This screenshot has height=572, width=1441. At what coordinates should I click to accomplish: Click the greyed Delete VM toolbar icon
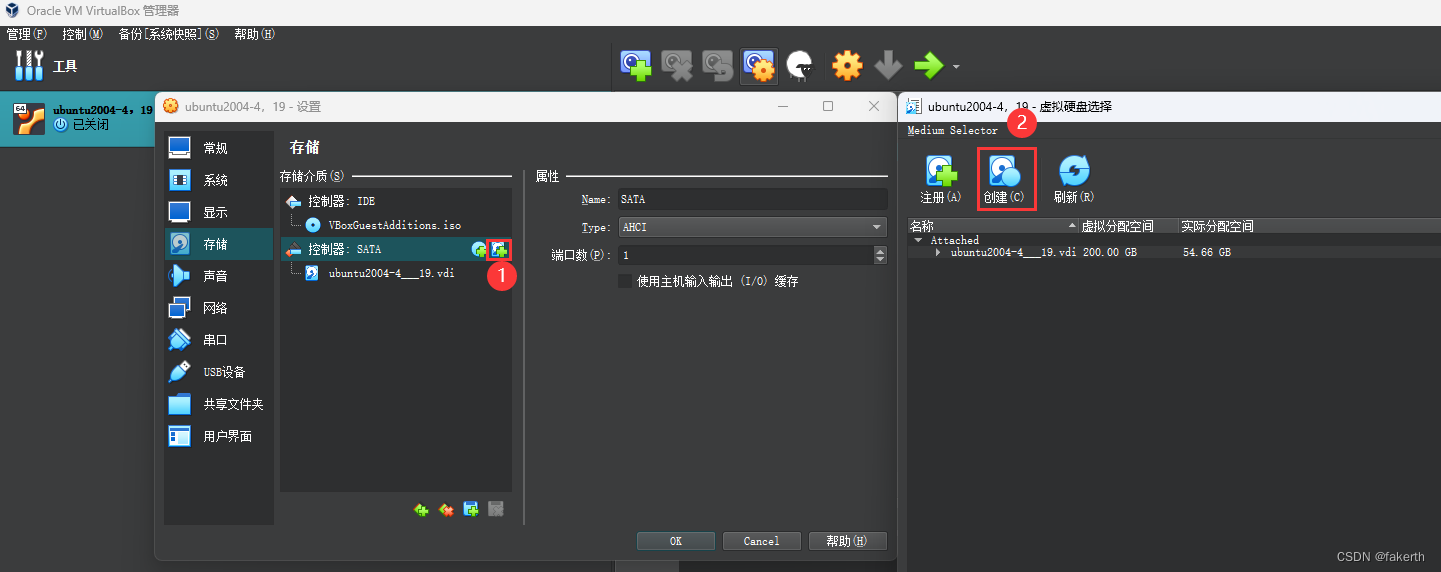coord(677,66)
